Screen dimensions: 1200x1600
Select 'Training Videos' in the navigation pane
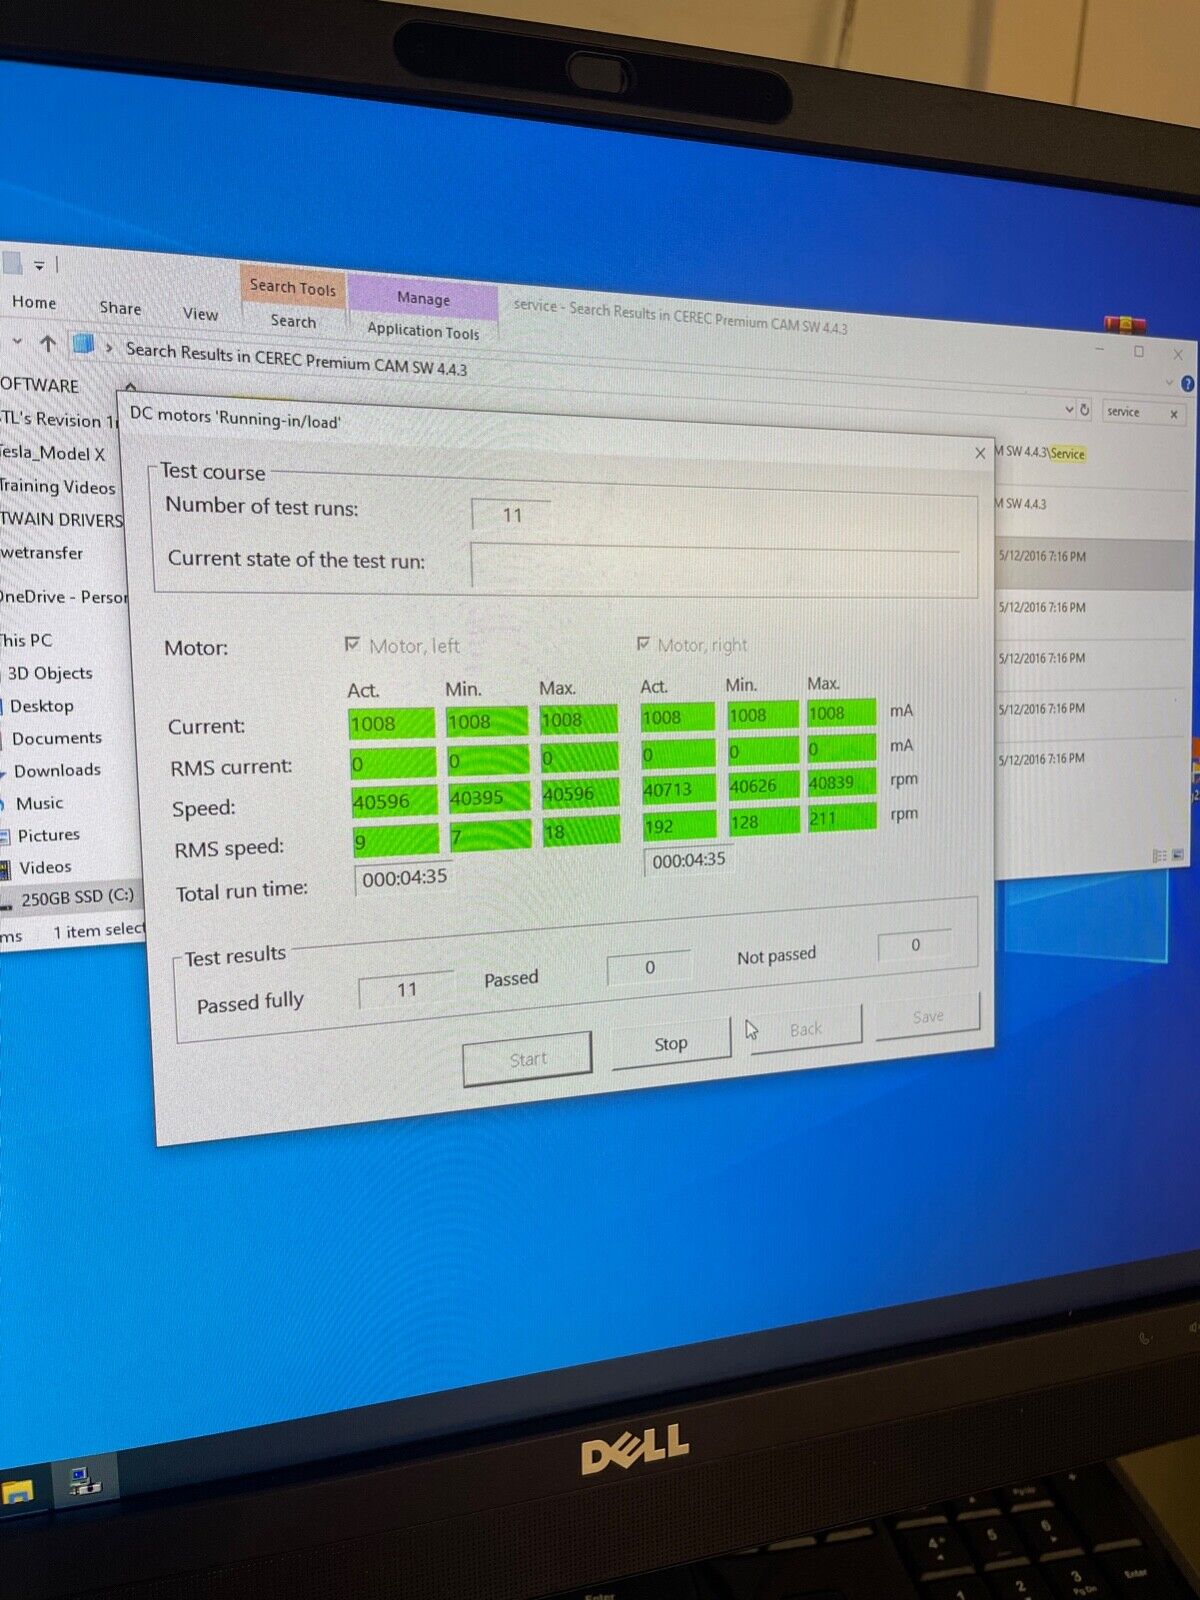57,487
